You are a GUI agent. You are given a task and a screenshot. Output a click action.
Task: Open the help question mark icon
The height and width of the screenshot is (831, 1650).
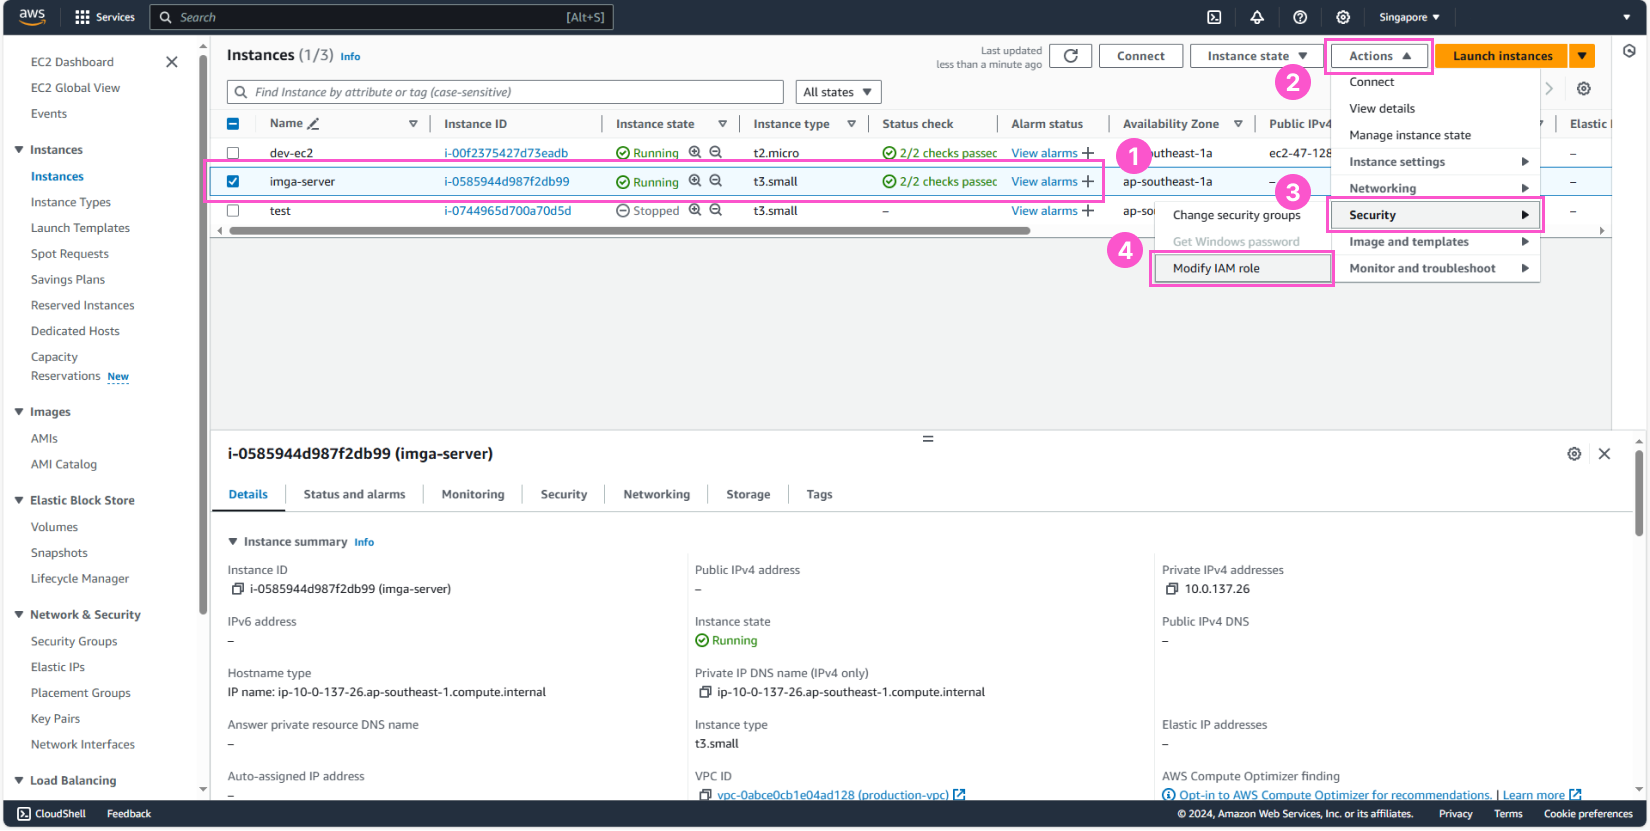(1300, 17)
